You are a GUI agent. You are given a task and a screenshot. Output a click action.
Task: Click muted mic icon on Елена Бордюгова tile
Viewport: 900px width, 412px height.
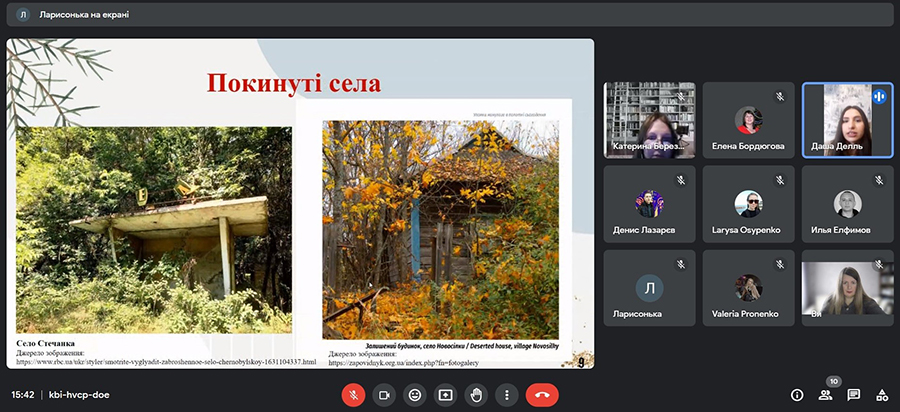(x=780, y=96)
